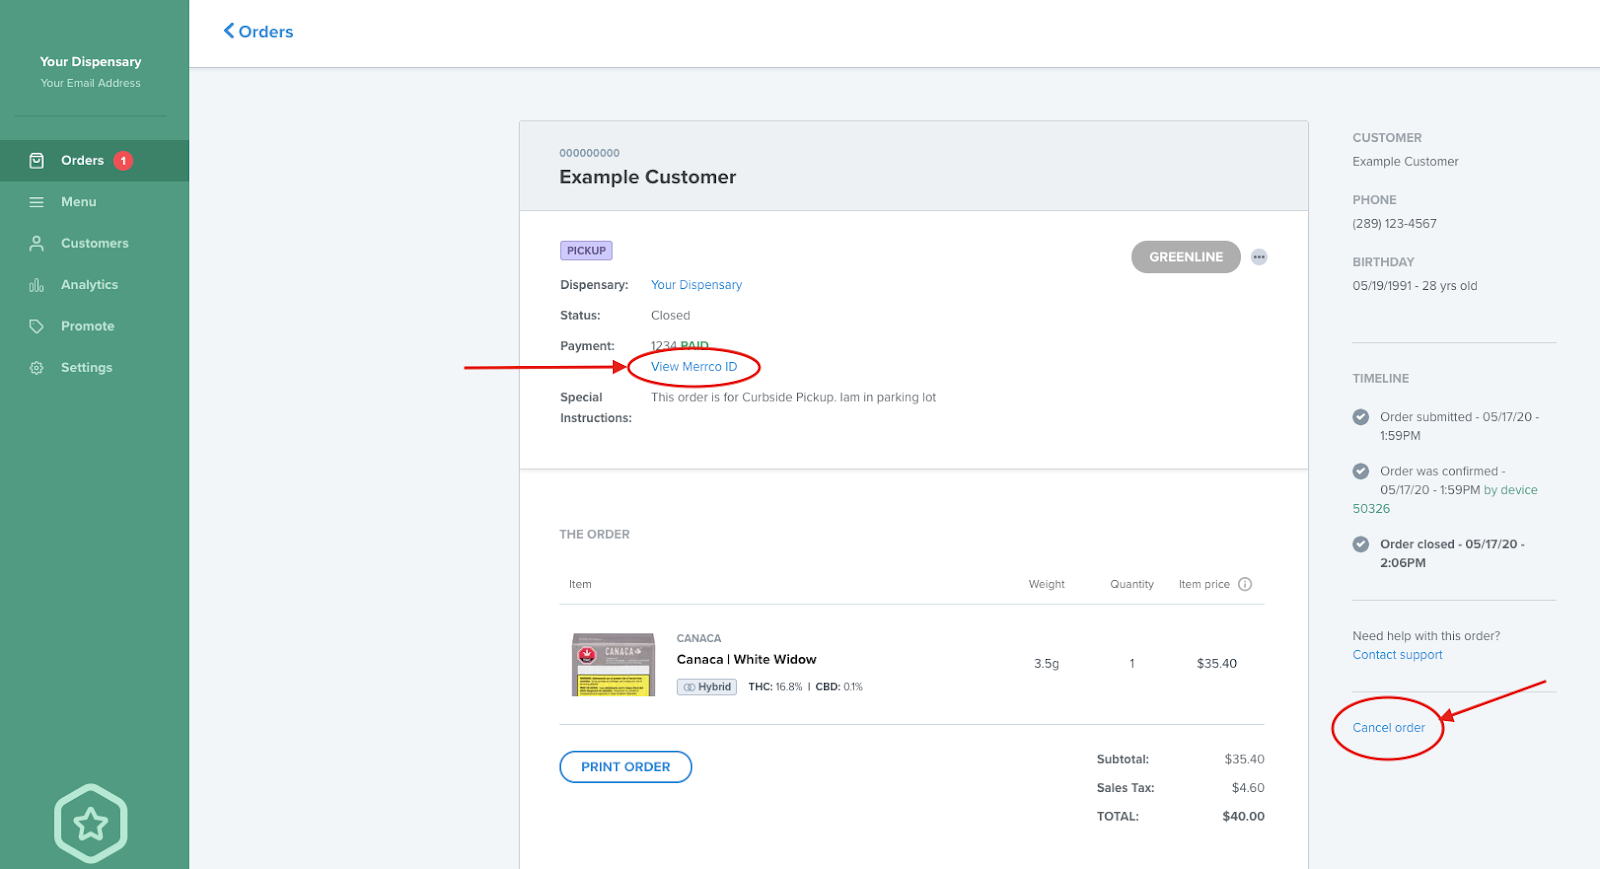Click the Hybrid strain badge
This screenshot has height=869, width=1600.
coord(707,687)
